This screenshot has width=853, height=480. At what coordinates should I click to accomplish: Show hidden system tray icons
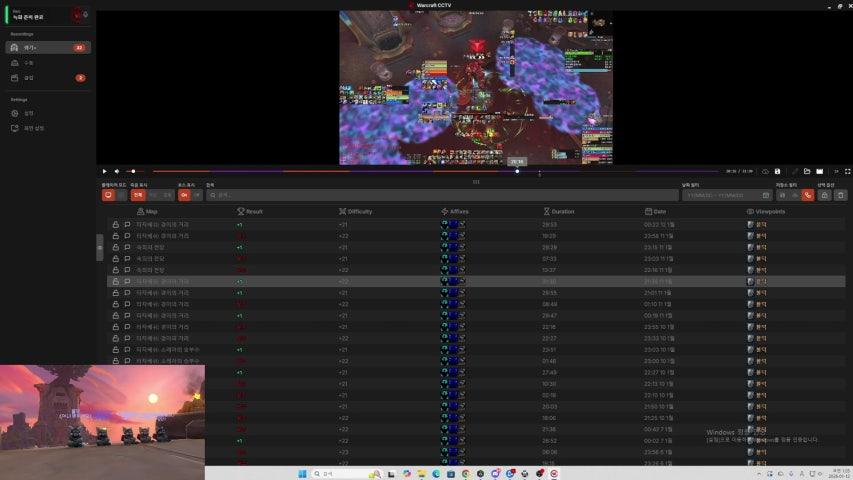759,474
